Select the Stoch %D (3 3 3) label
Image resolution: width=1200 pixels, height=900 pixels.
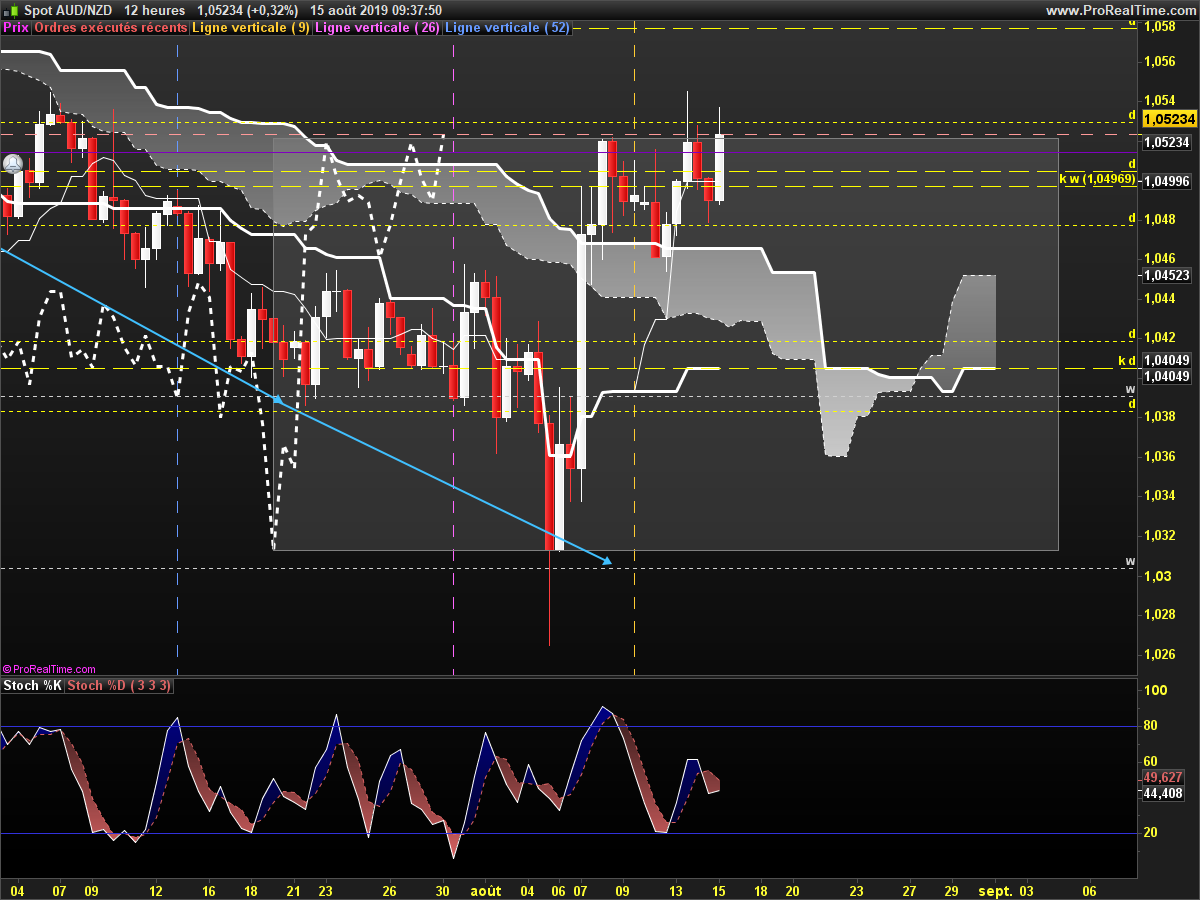click(119, 686)
